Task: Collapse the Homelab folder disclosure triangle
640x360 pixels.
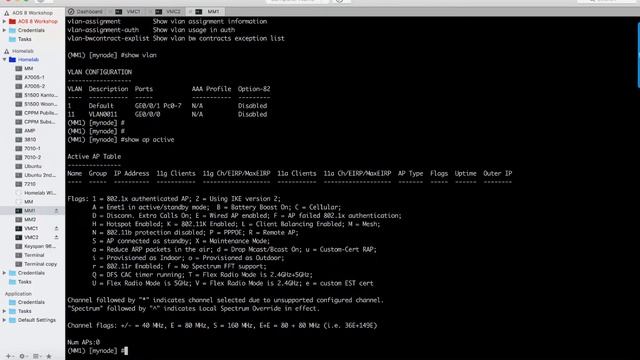Action: [x=4, y=60]
